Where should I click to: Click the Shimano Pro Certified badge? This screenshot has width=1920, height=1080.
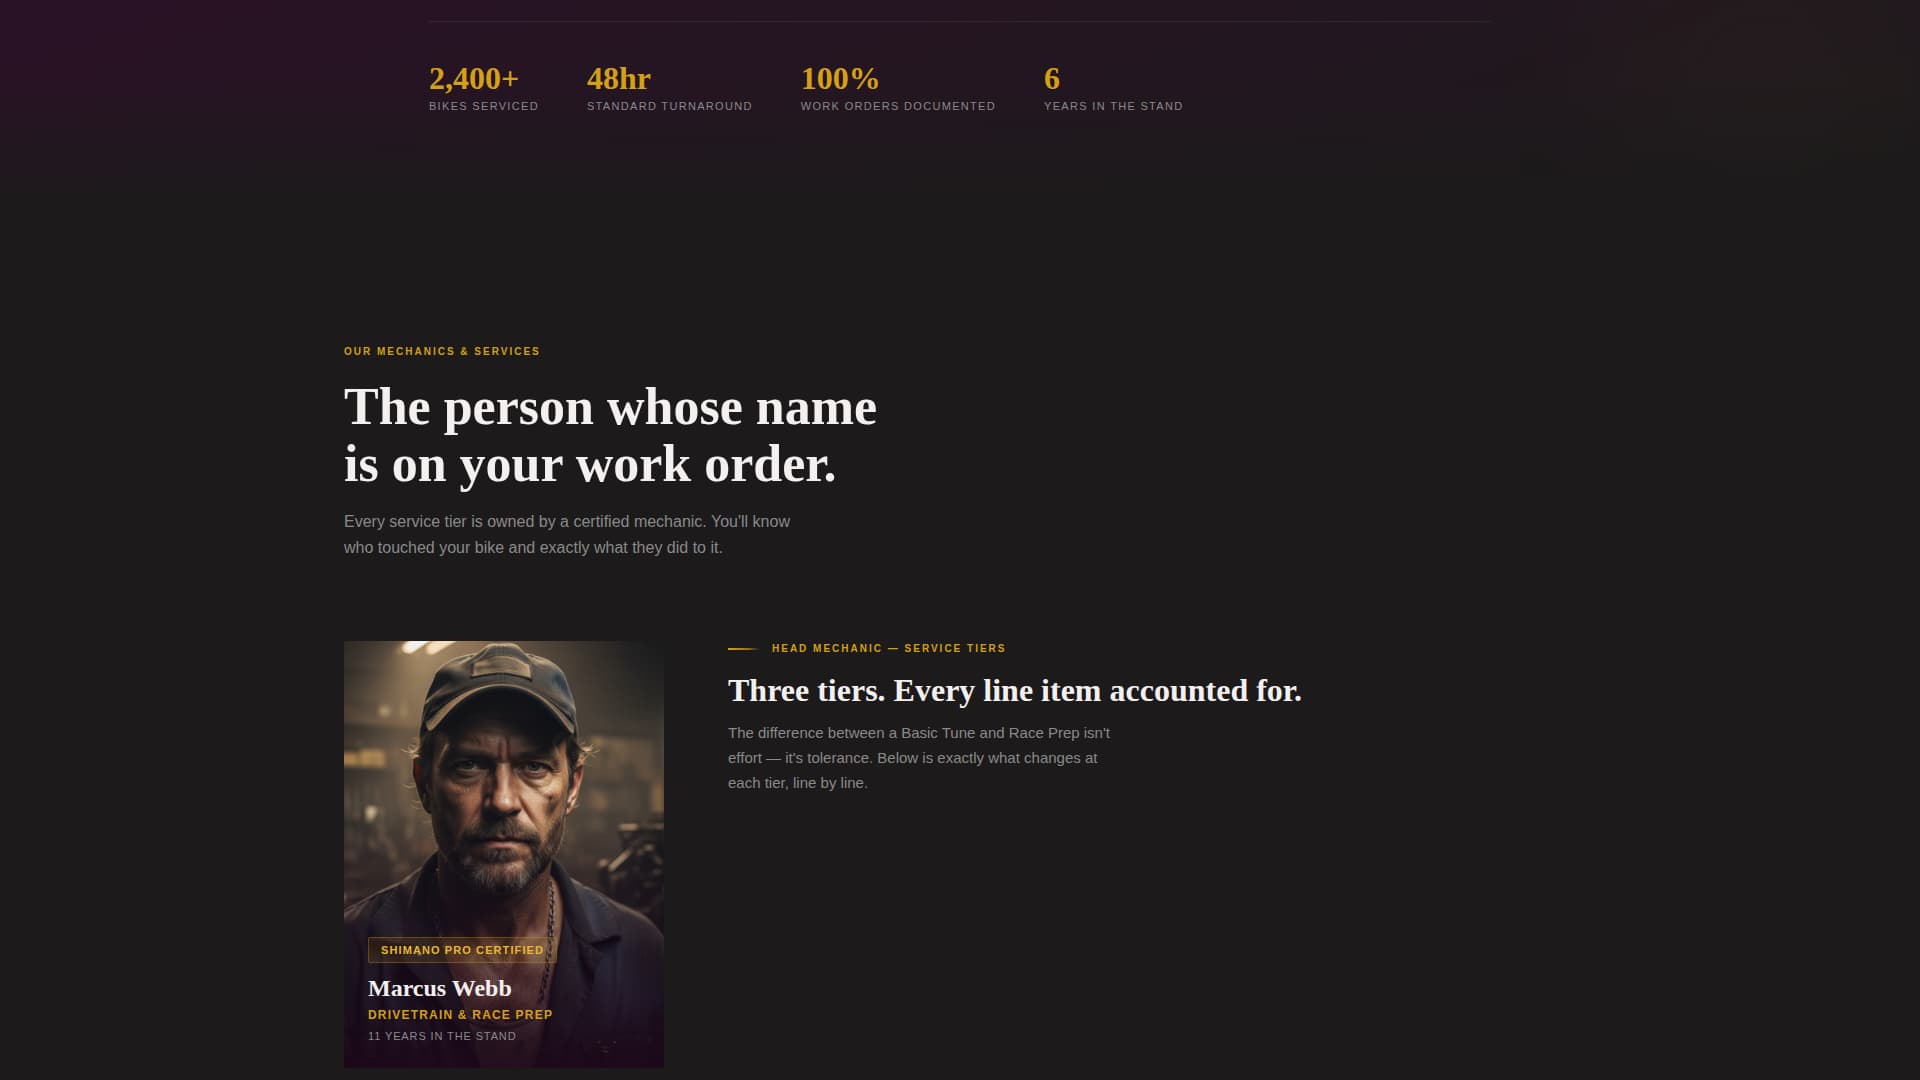[462, 950]
